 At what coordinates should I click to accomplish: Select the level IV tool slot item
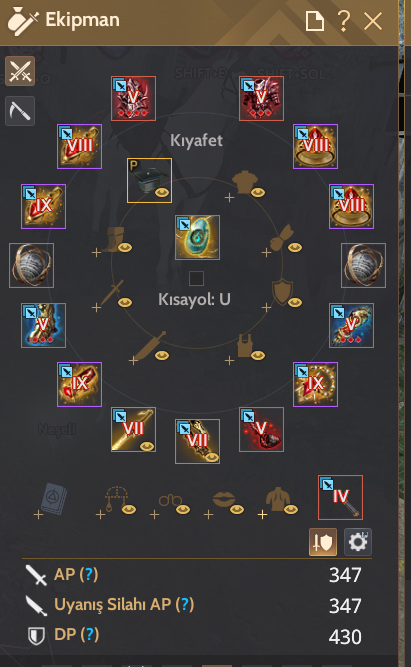point(340,497)
